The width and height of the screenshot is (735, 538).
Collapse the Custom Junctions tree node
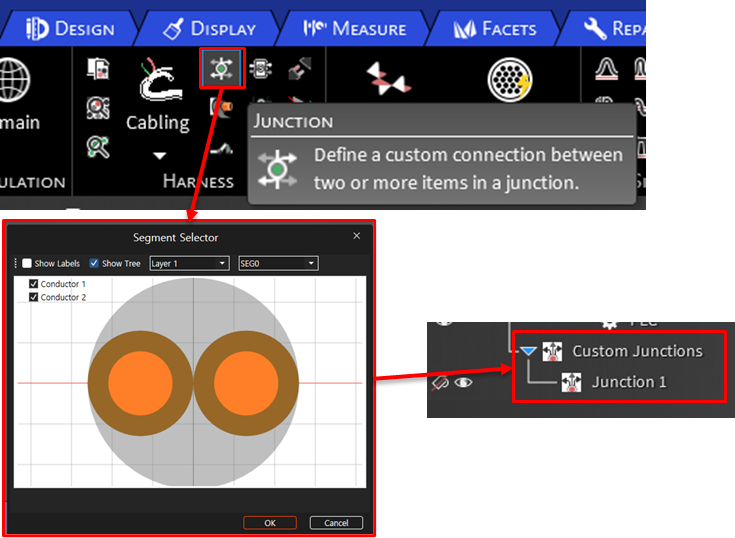pos(527,351)
